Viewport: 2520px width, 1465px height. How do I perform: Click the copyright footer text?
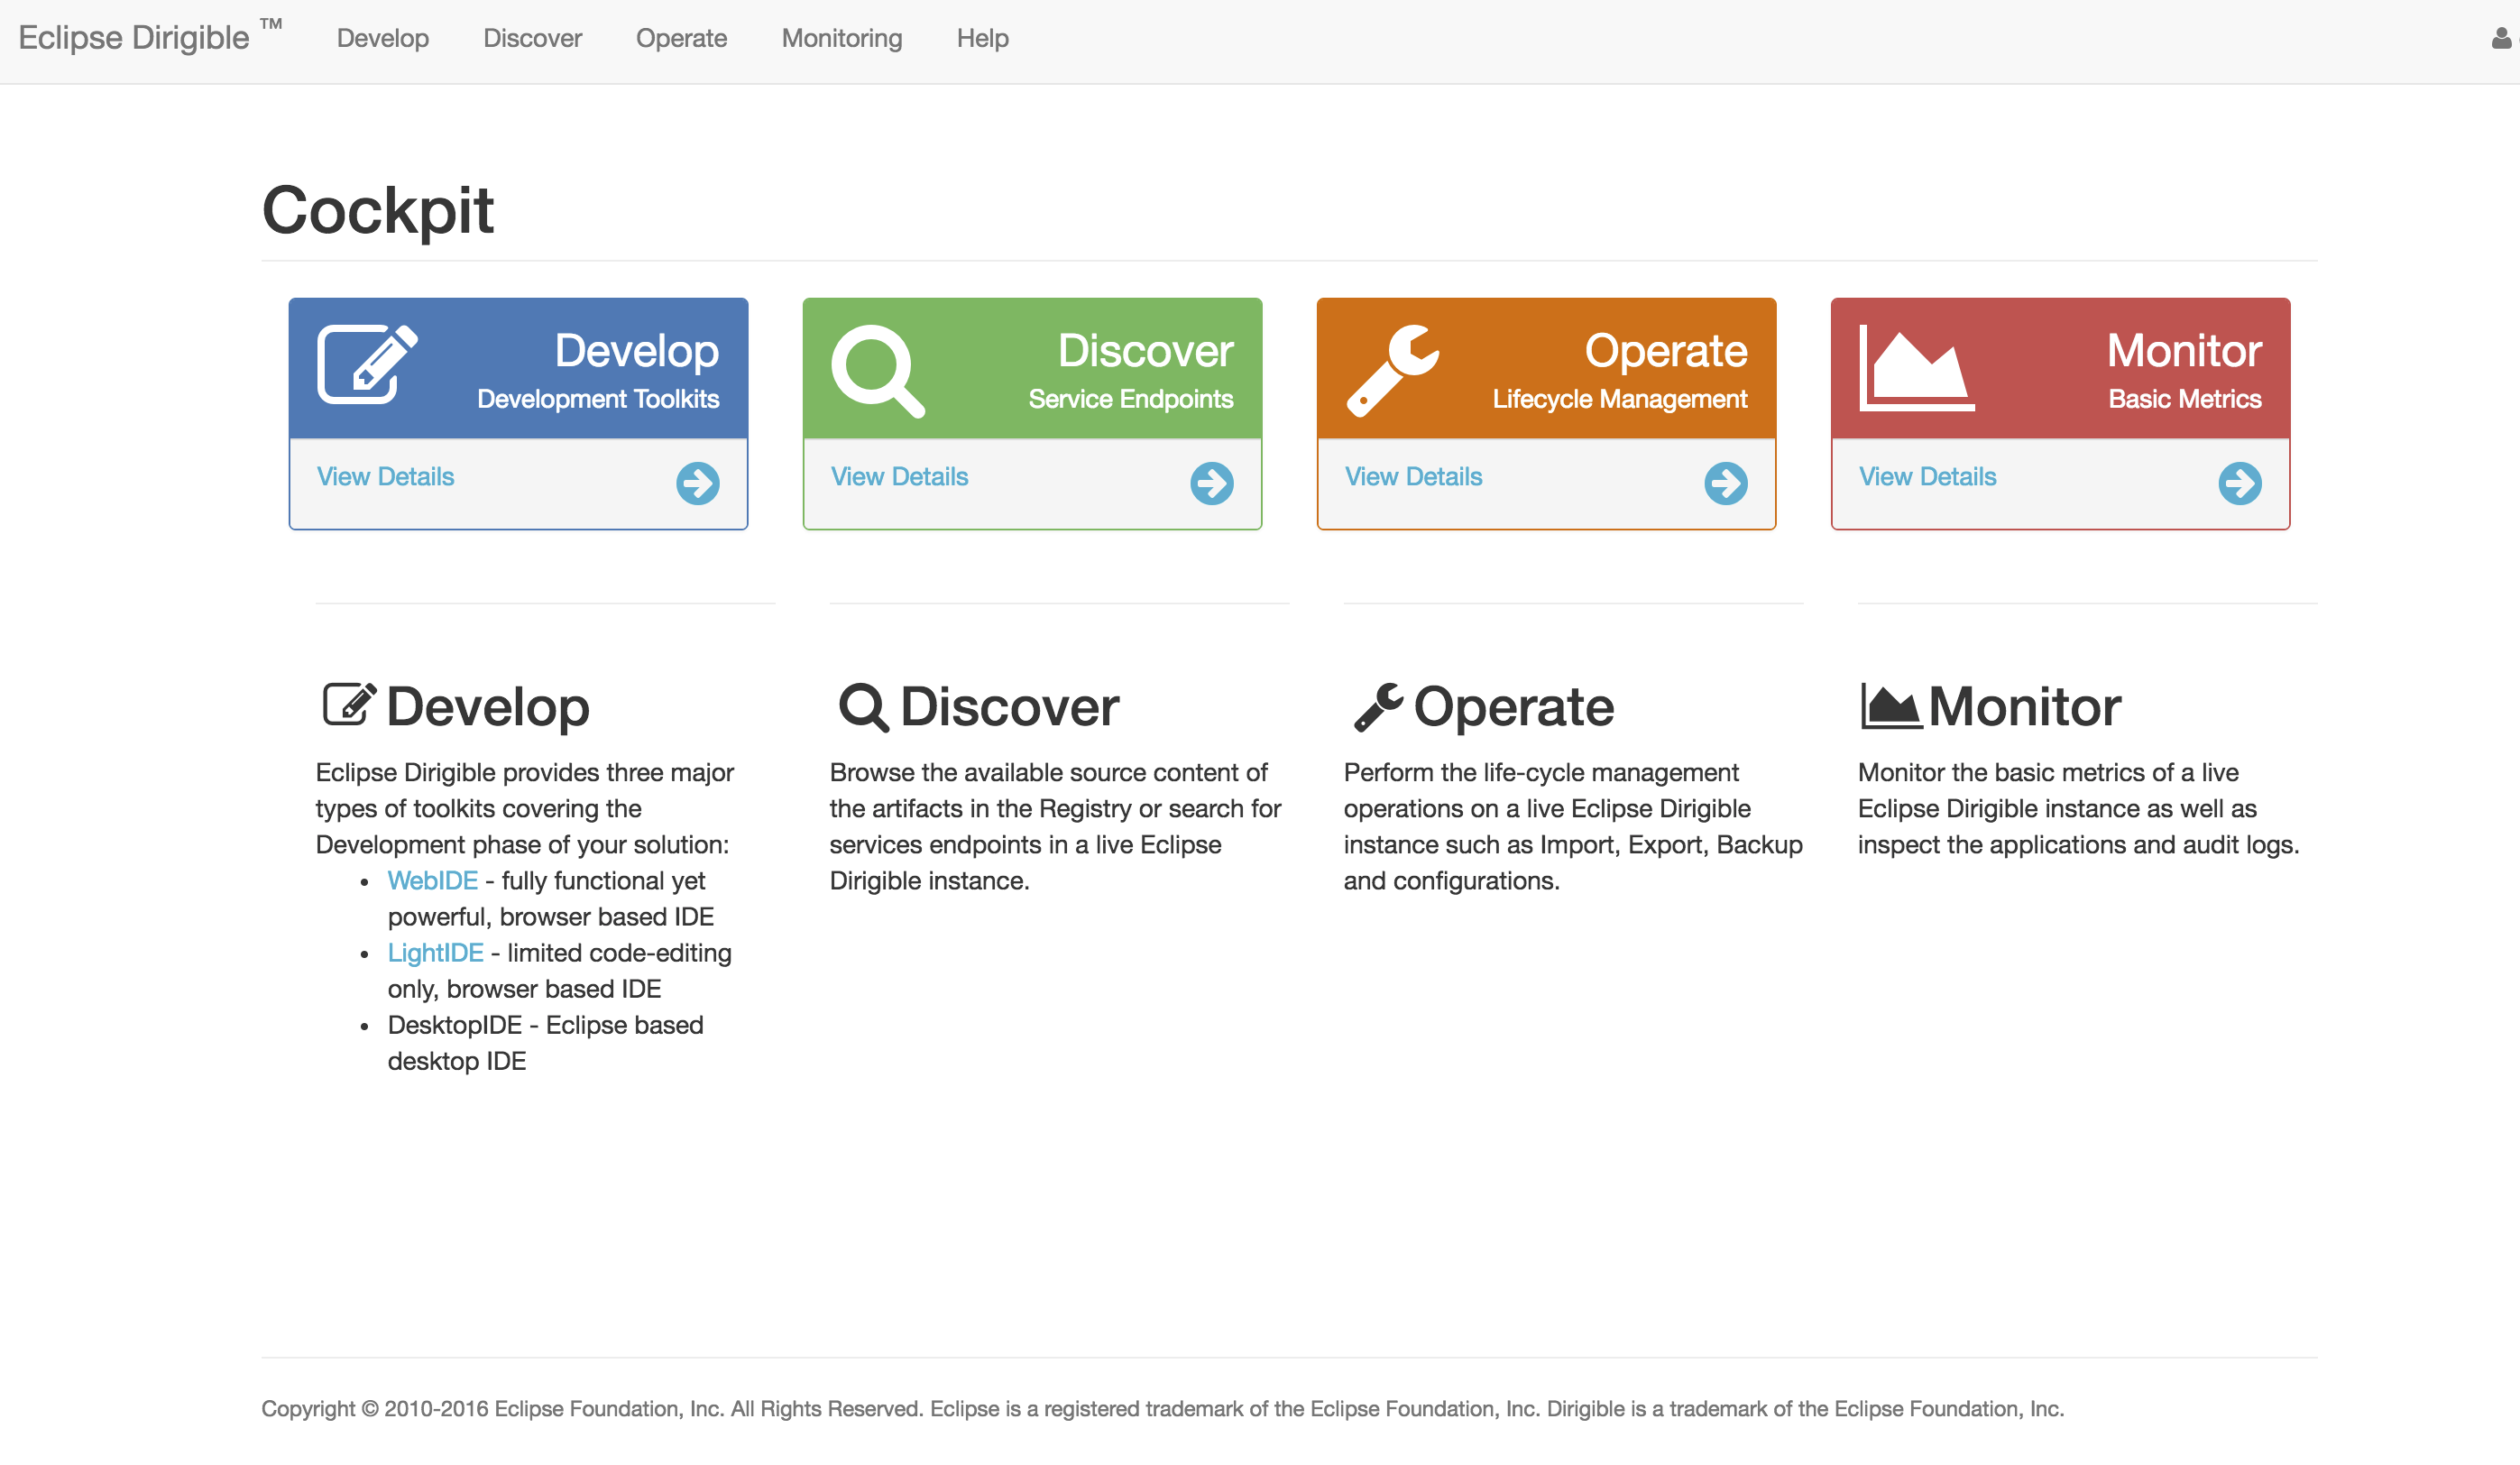pos(1162,1408)
